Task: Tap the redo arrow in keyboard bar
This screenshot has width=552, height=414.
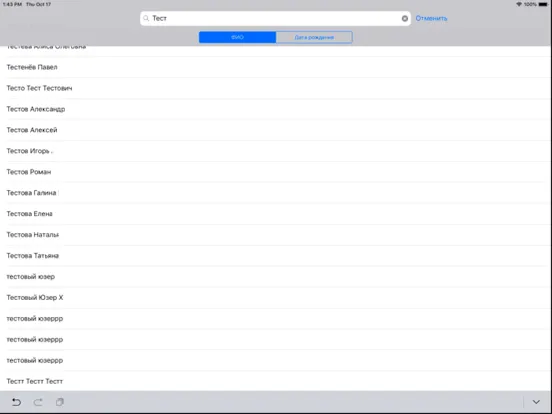Action: [x=38, y=402]
